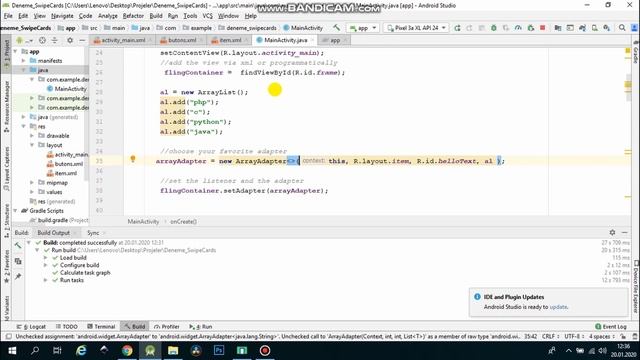This screenshot has width=640, height=360.
Task: Open Event Log
Action: (611, 327)
